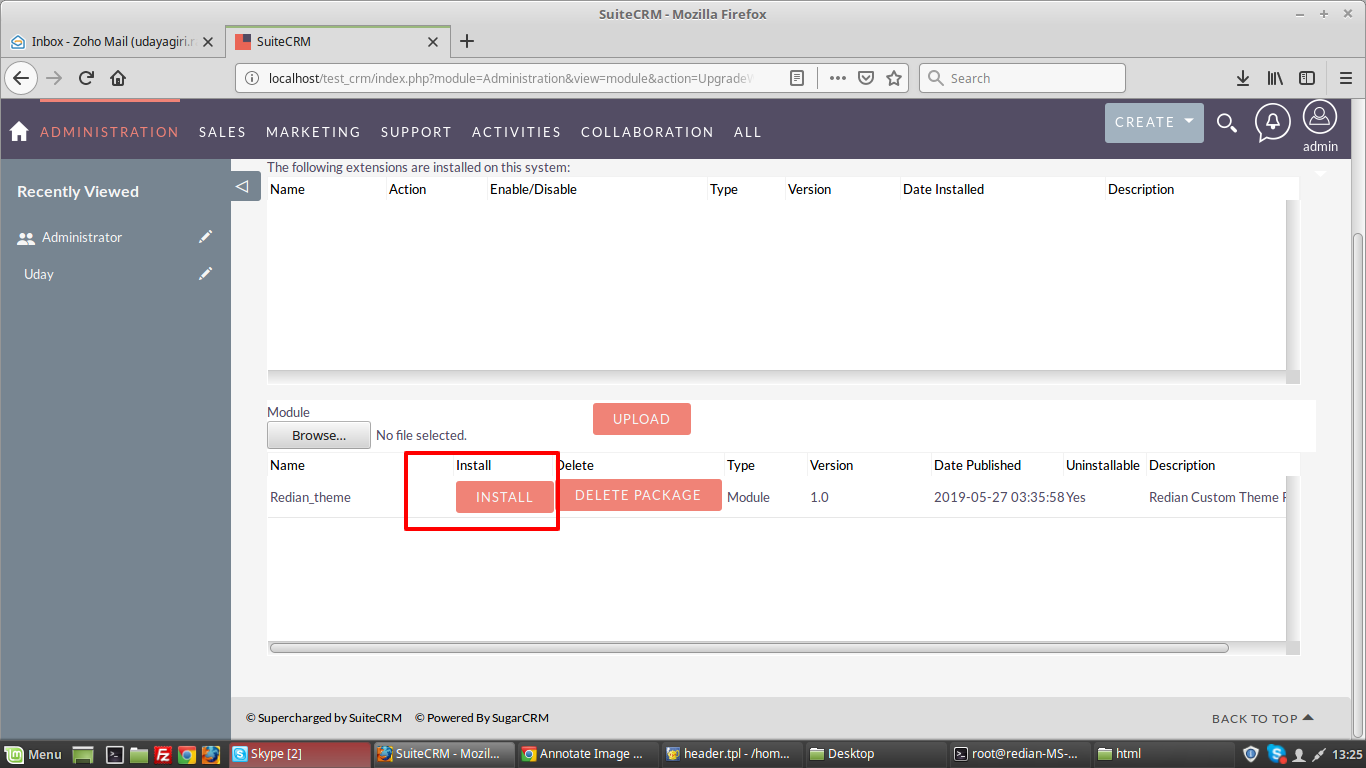Open a new tab with the plus button
Screen dimensions: 1366x768
(466, 41)
